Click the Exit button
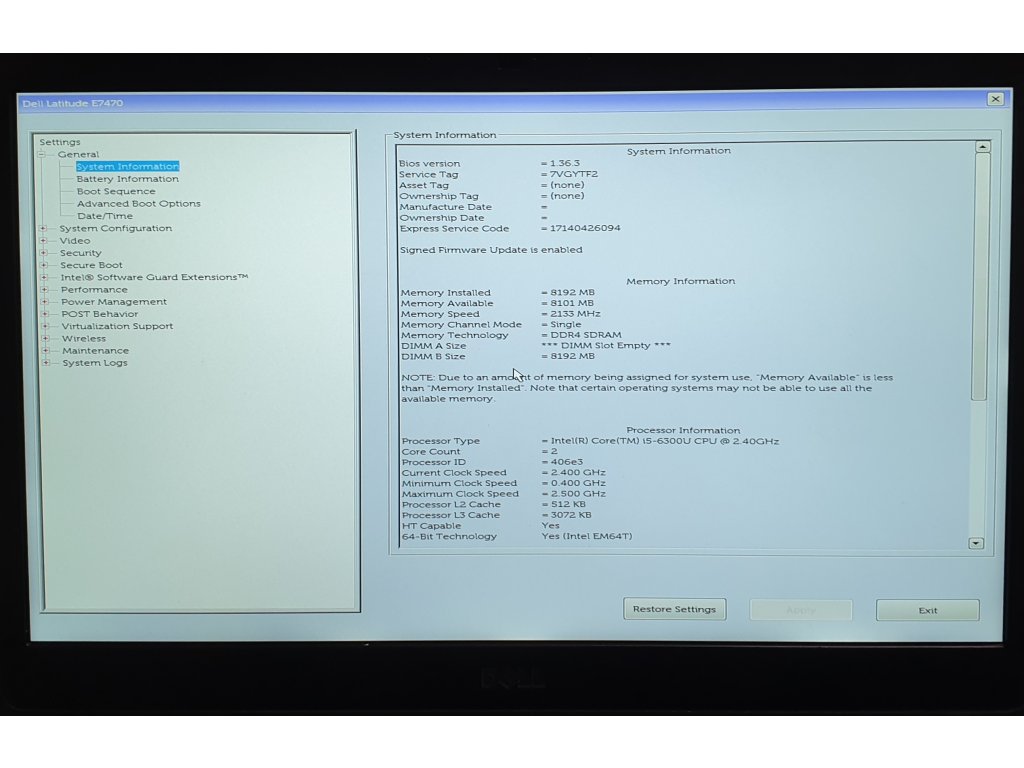Viewport: 1024px width, 768px height. pos(928,610)
